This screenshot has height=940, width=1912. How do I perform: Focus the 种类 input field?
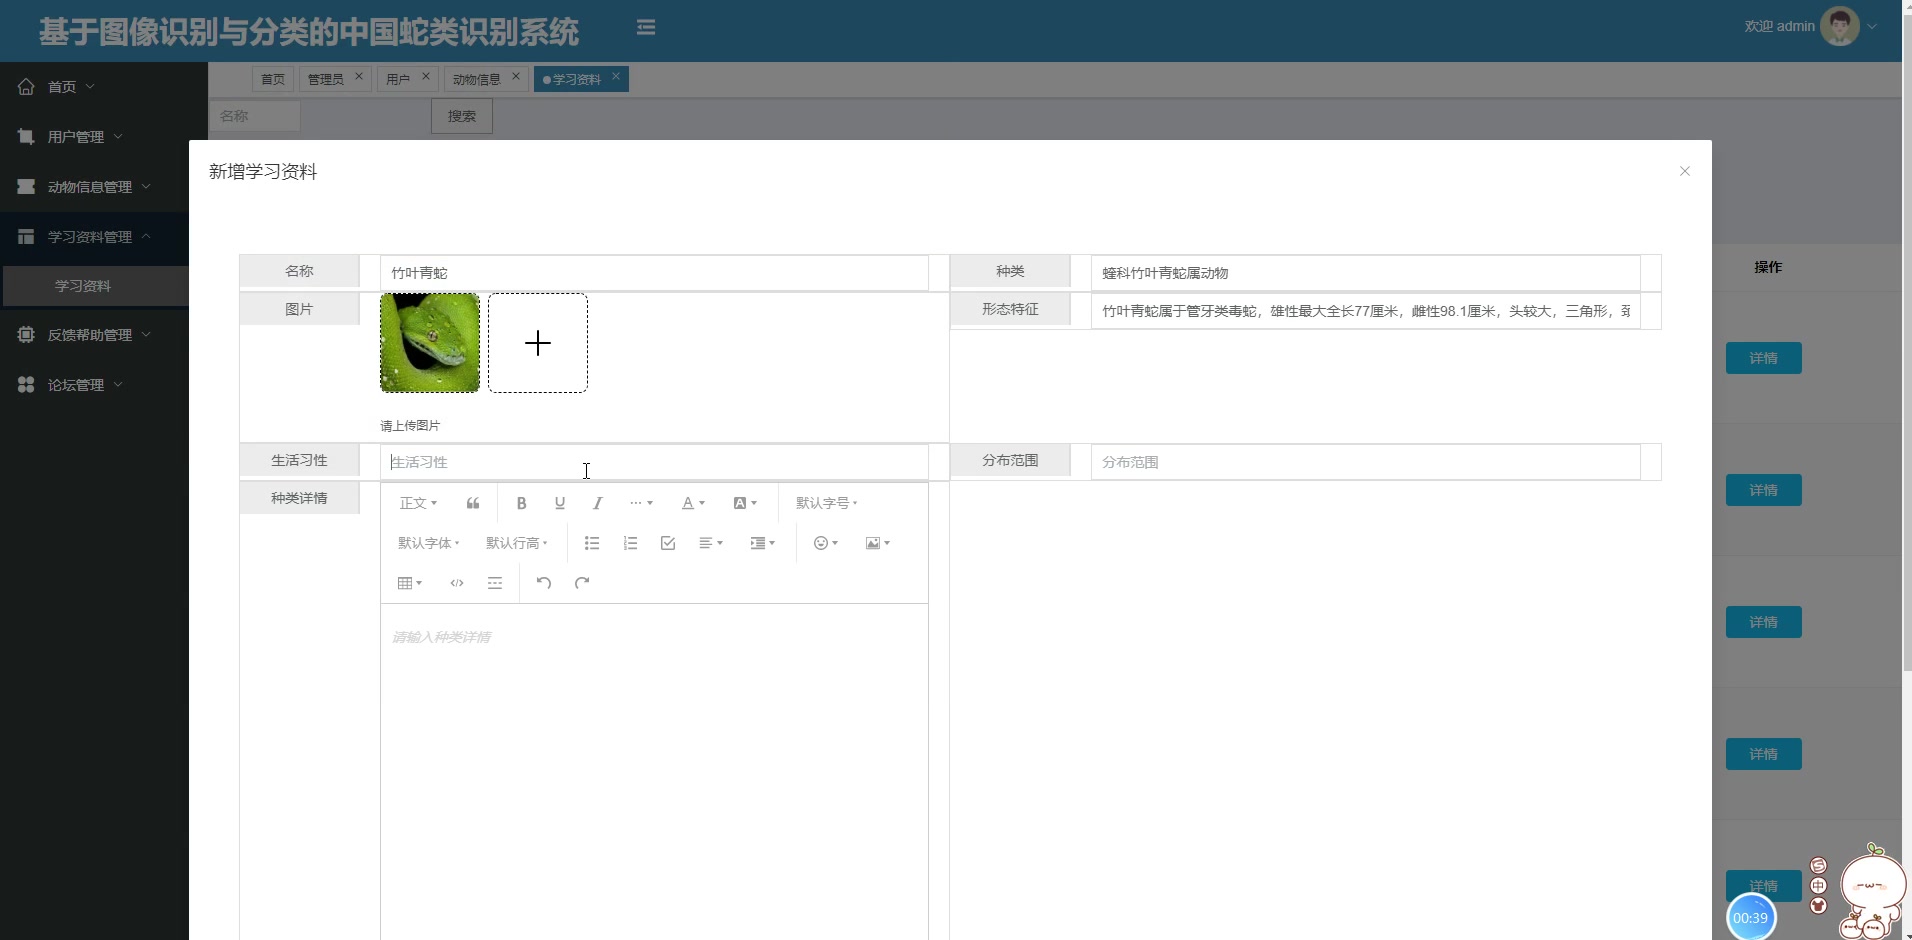[x=1365, y=273]
